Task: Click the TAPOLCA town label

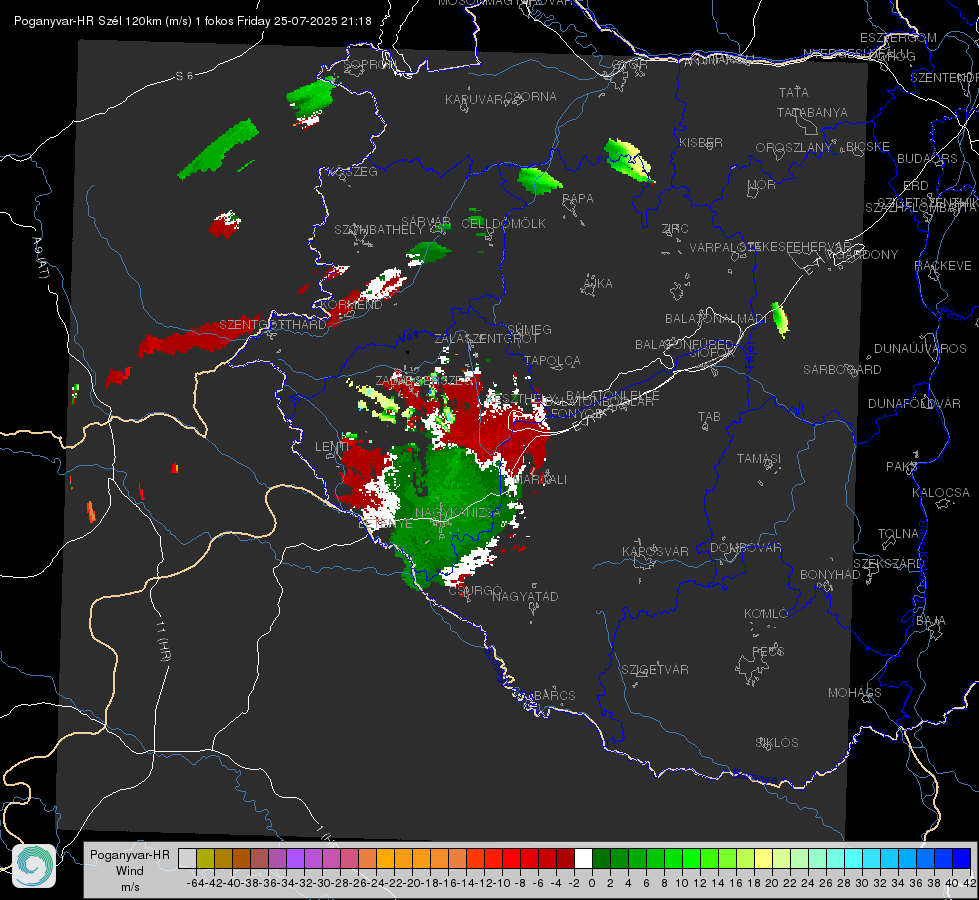Action: click(552, 361)
